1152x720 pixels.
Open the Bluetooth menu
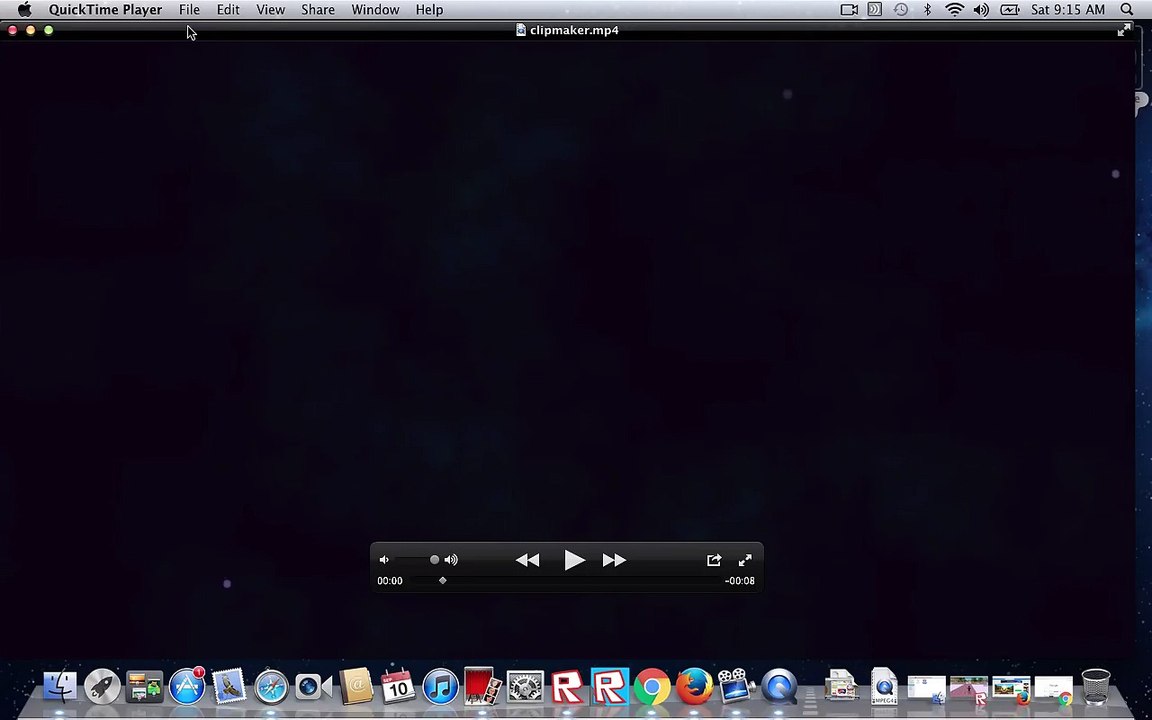[927, 10]
